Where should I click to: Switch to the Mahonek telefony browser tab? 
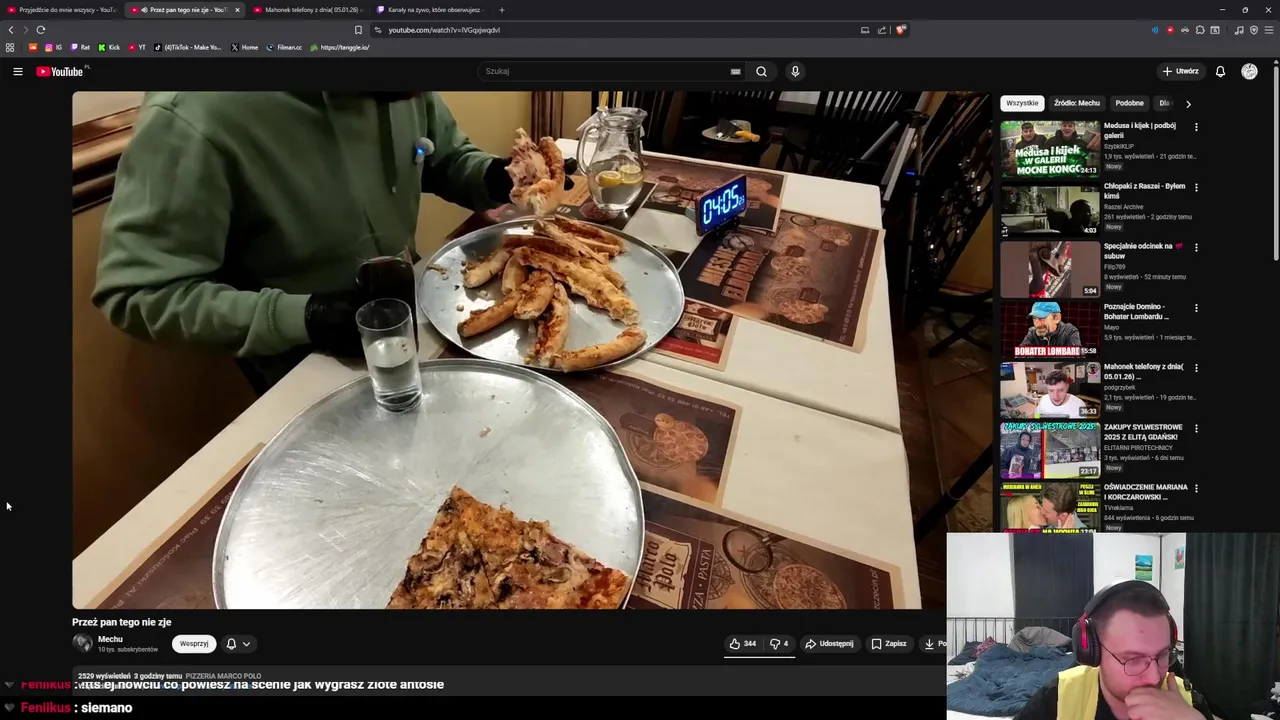[x=308, y=10]
